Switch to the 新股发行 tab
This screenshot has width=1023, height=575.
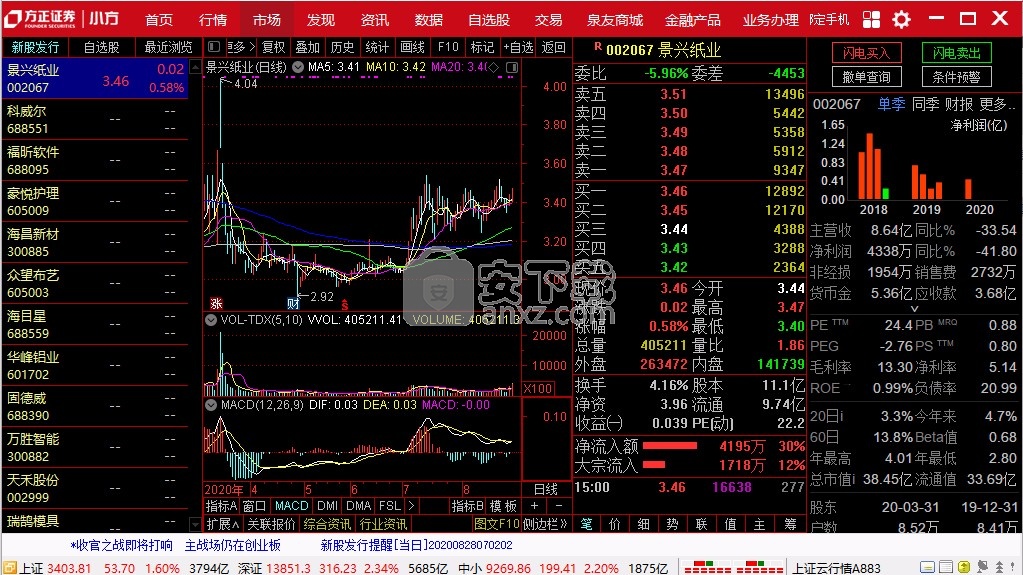[35, 47]
